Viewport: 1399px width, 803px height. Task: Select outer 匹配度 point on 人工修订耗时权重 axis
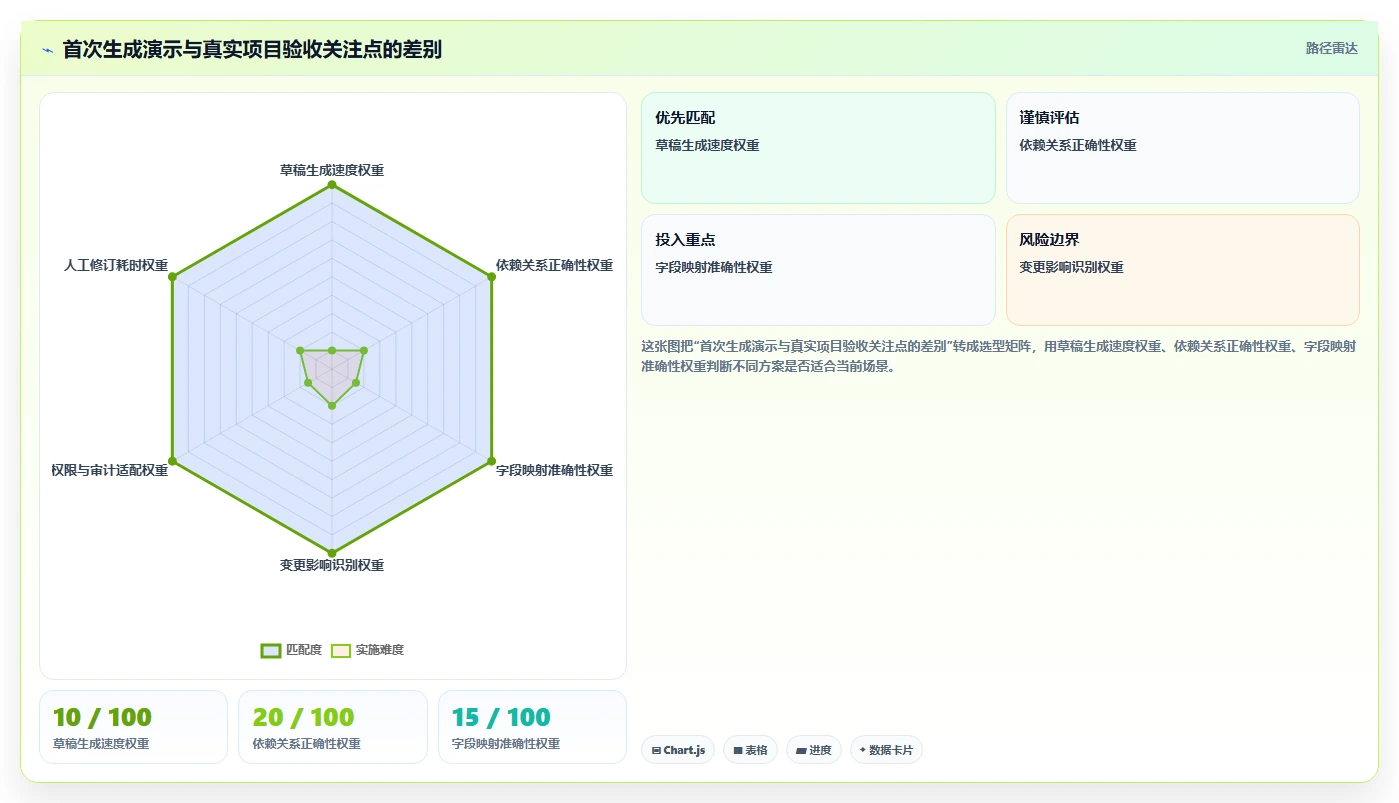click(x=173, y=277)
